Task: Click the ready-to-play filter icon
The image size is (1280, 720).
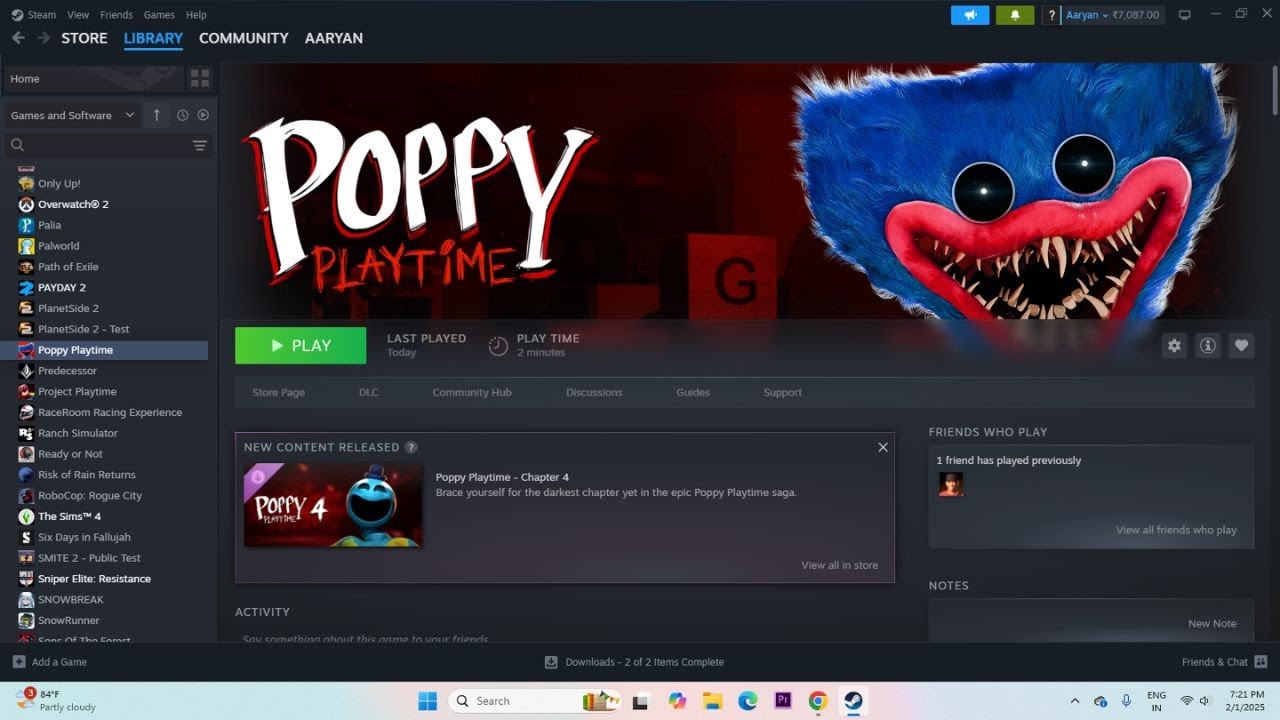Action: pos(203,115)
